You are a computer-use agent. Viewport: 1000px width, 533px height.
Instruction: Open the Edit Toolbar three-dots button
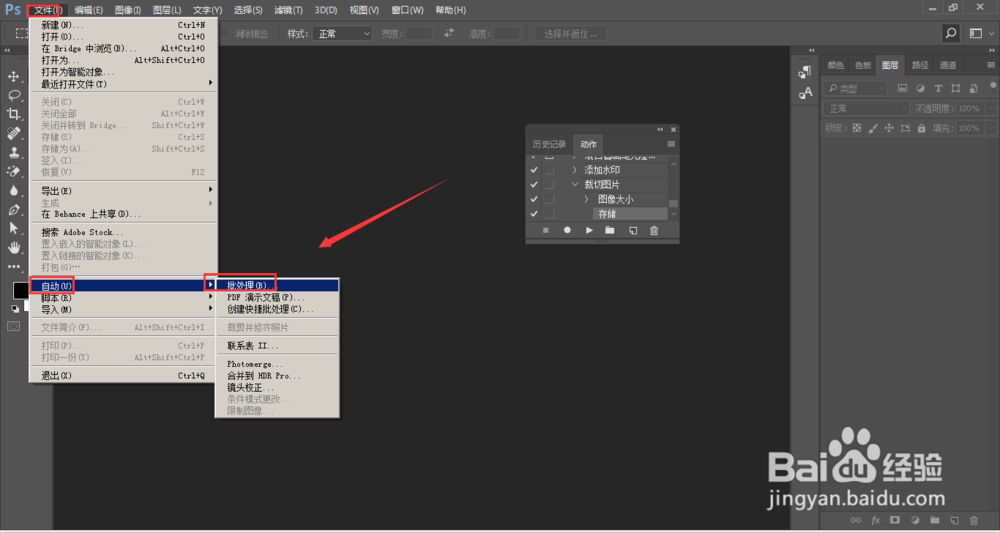click(x=13, y=266)
